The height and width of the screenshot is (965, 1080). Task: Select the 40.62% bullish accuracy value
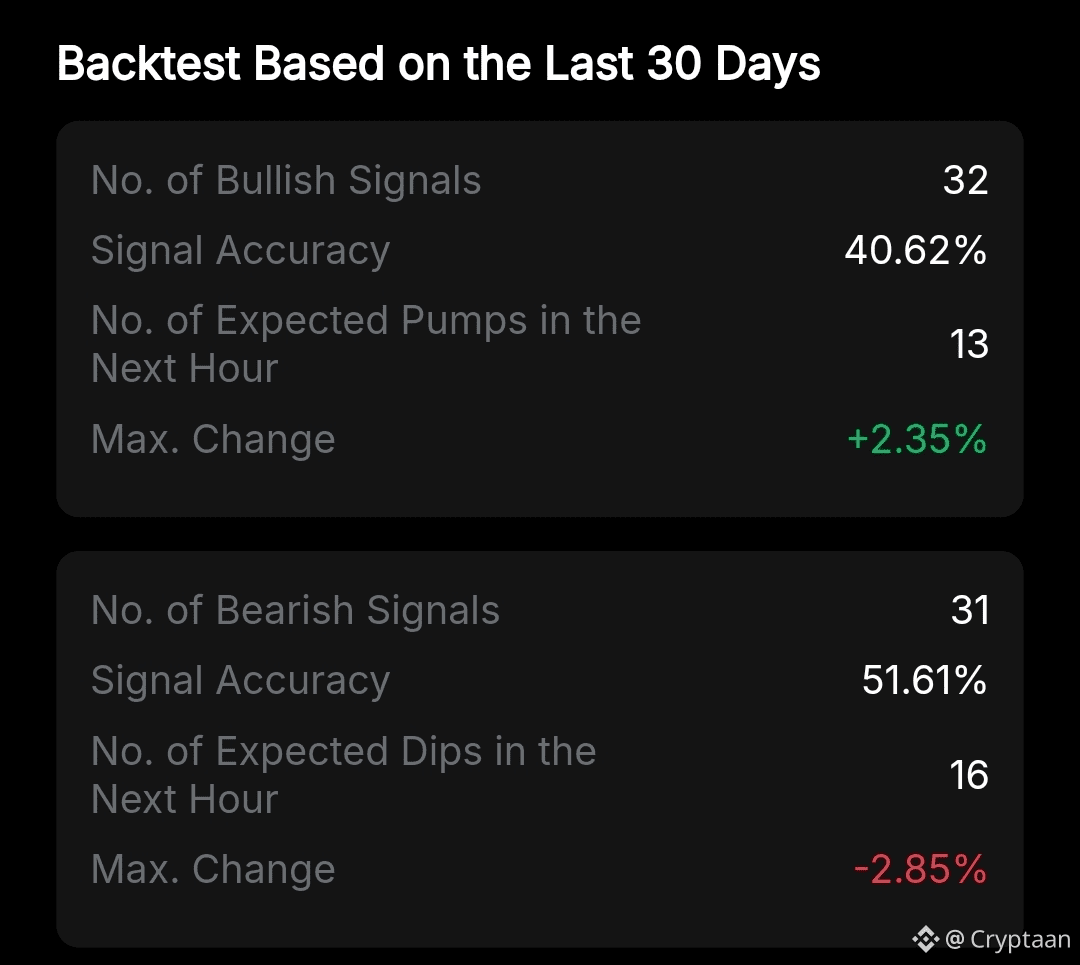[915, 251]
